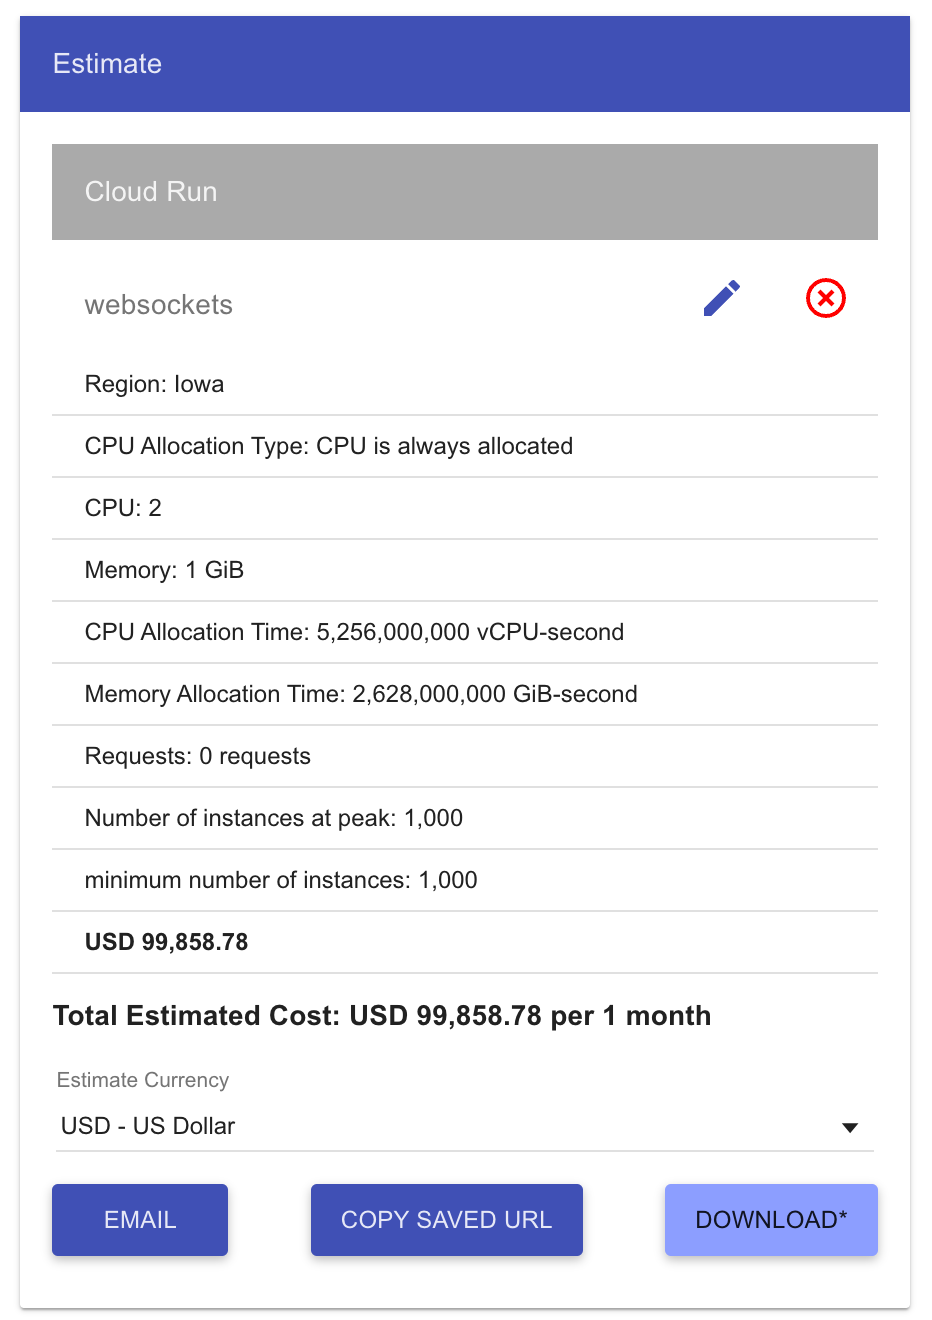
Task: Click the CPU Allocation Time row
Action: coord(354,632)
